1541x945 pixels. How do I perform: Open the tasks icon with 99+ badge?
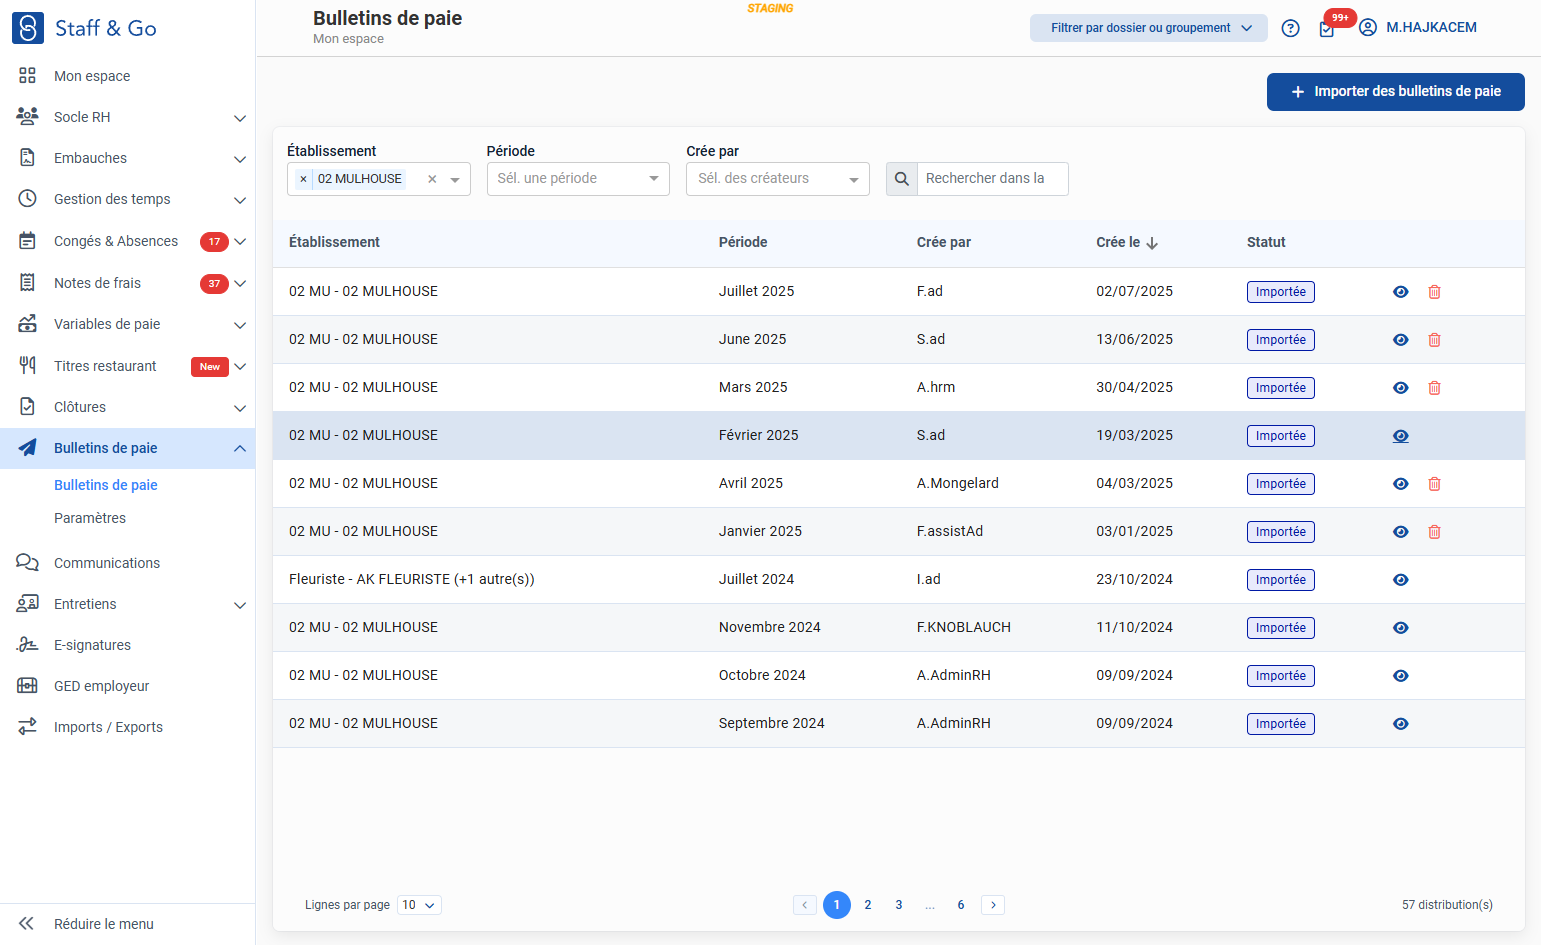coord(1327,28)
